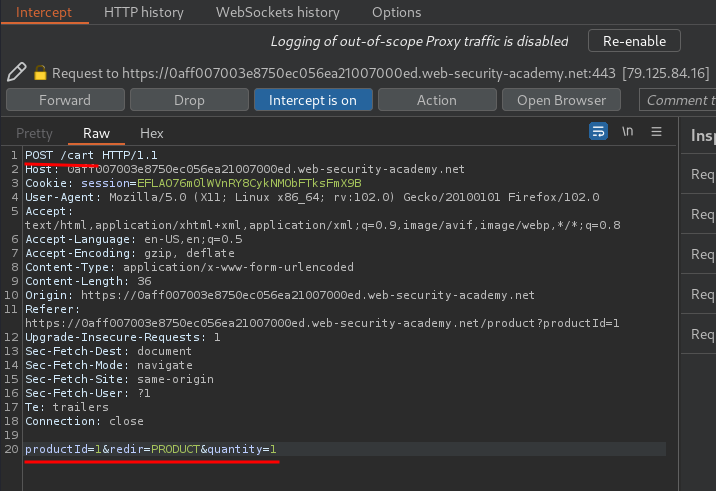Viewport: 716px width, 491px height.
Task: Click the Upgrade-Insecure-Requests header line
Action: [123, 337]
